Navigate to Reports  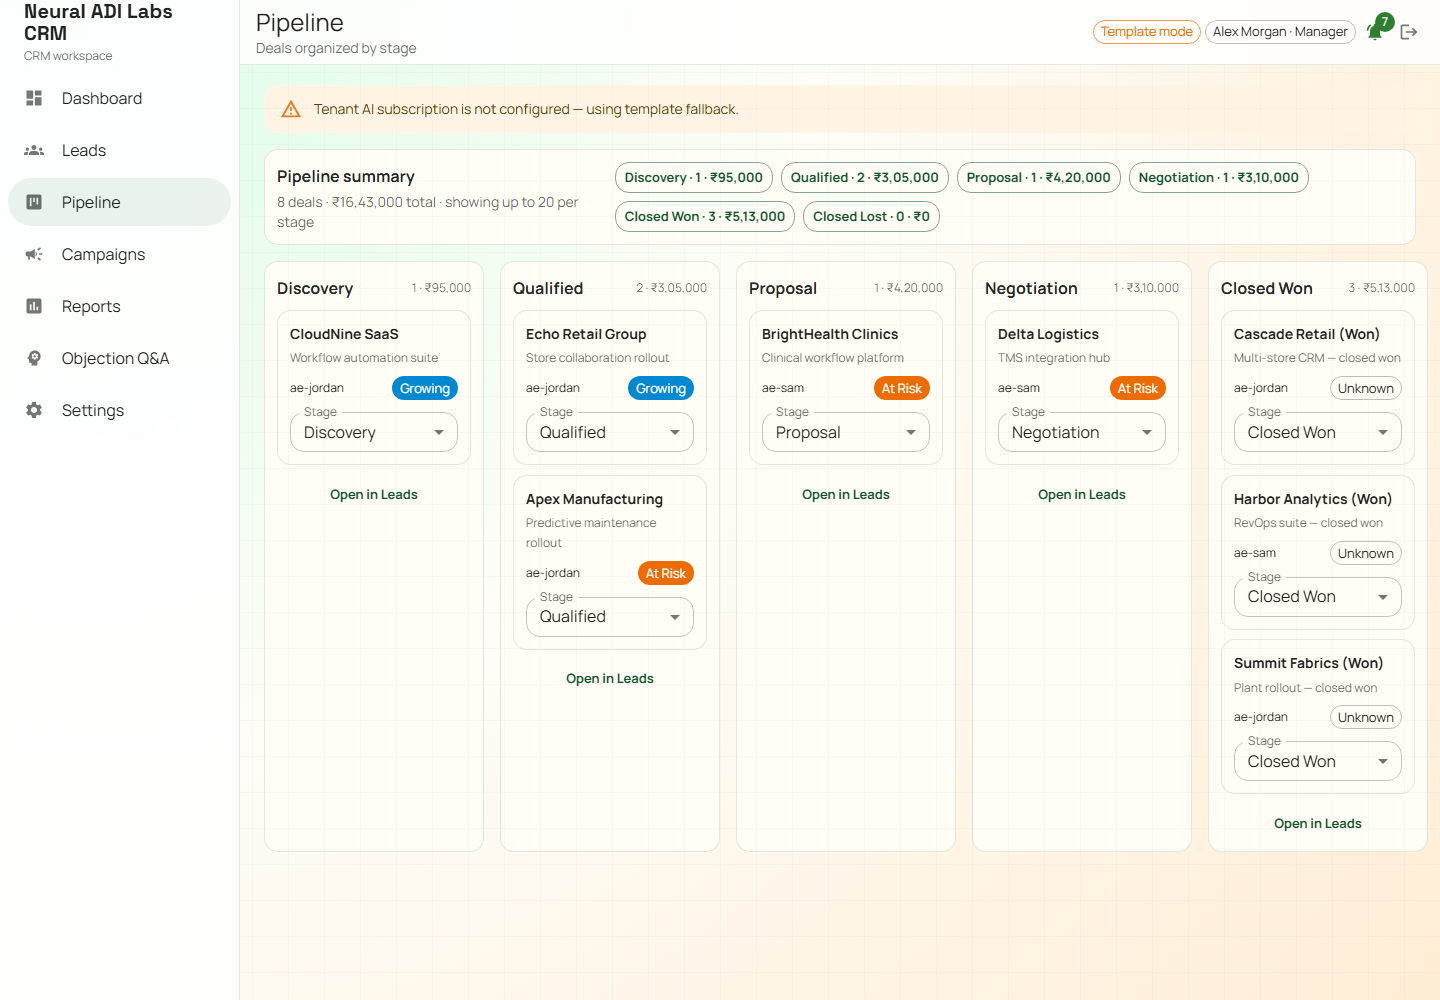click(x=119, y=306)
